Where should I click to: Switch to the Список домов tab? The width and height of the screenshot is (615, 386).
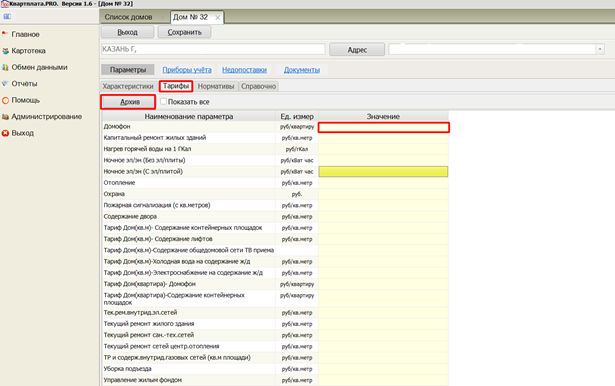click(x=128, y=17)
